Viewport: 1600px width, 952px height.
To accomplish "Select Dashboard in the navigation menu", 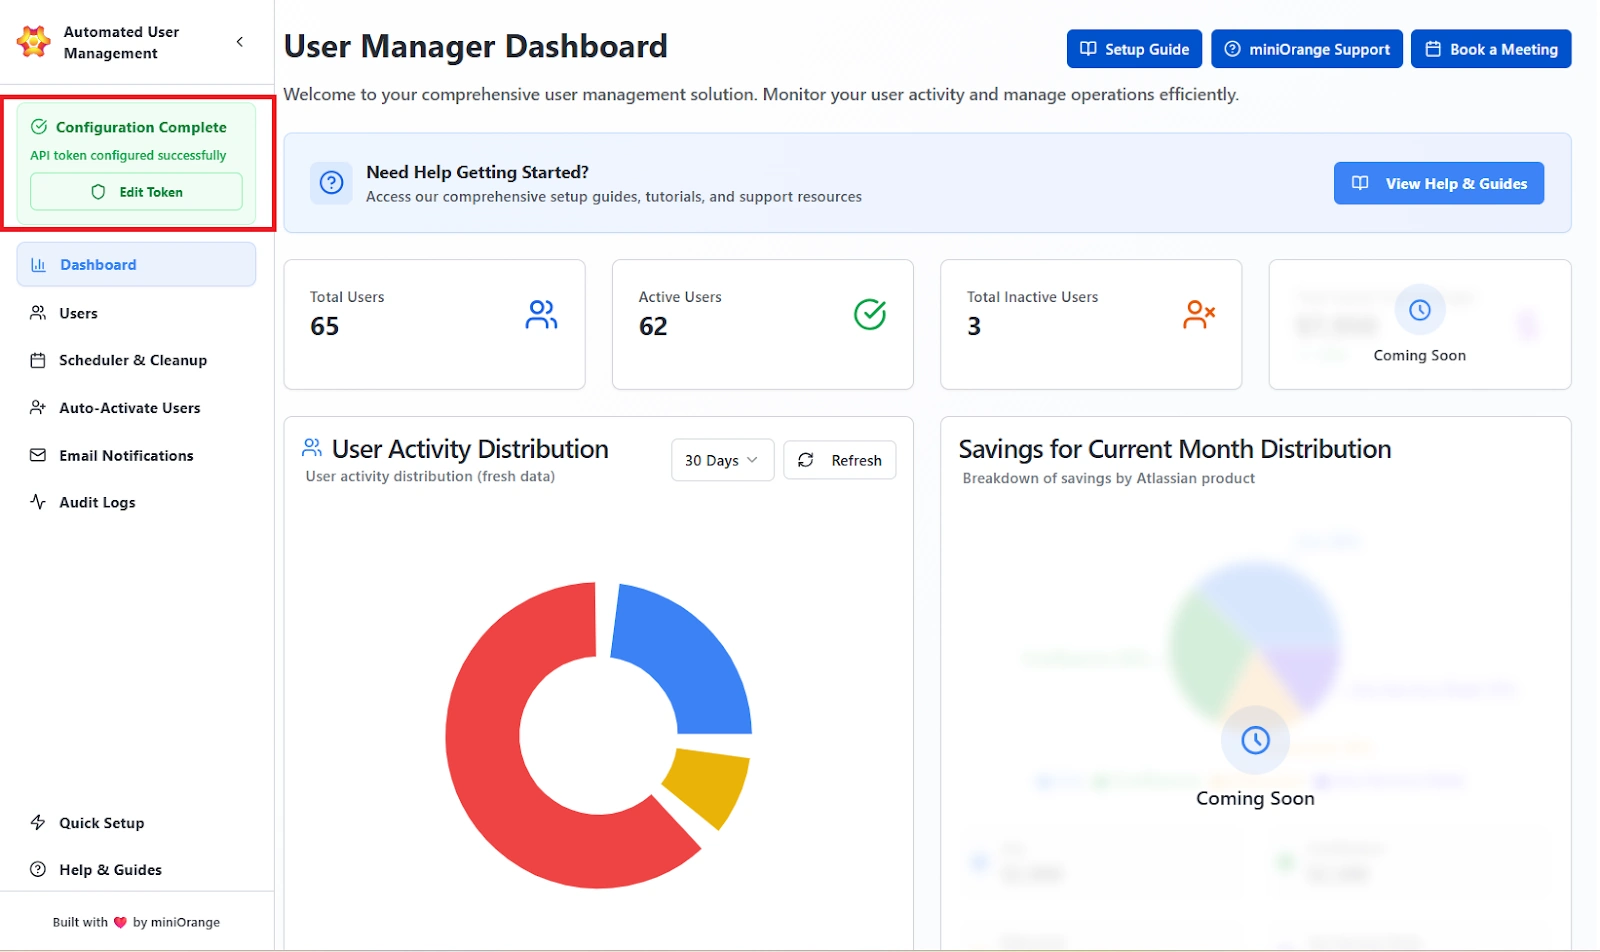I will click(x=97, y=264).
